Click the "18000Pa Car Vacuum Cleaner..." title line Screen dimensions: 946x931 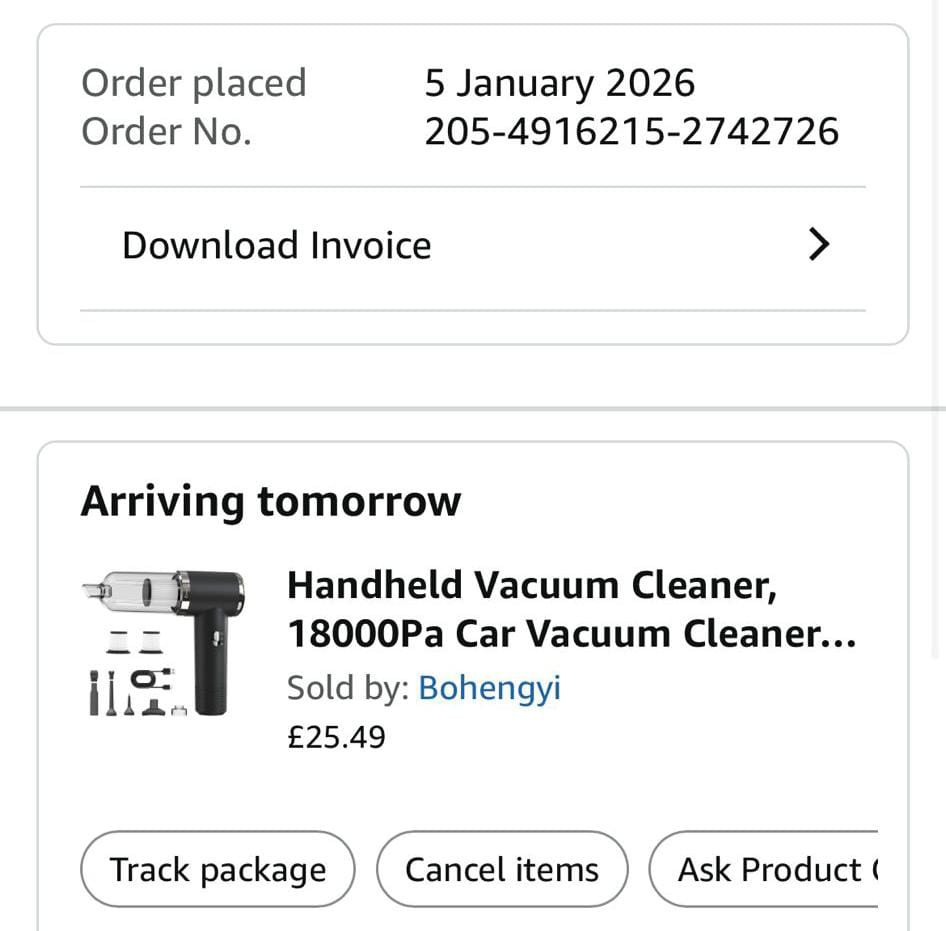coord(570,634)
